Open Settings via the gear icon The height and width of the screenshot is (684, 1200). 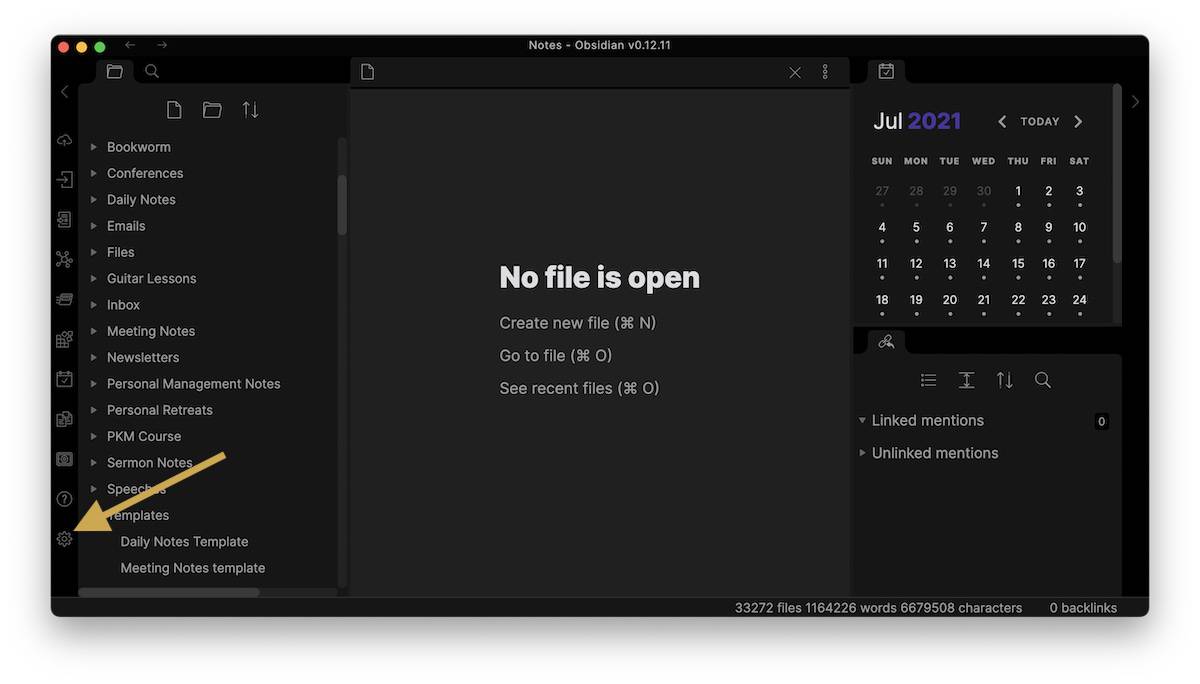coord(64,539)
